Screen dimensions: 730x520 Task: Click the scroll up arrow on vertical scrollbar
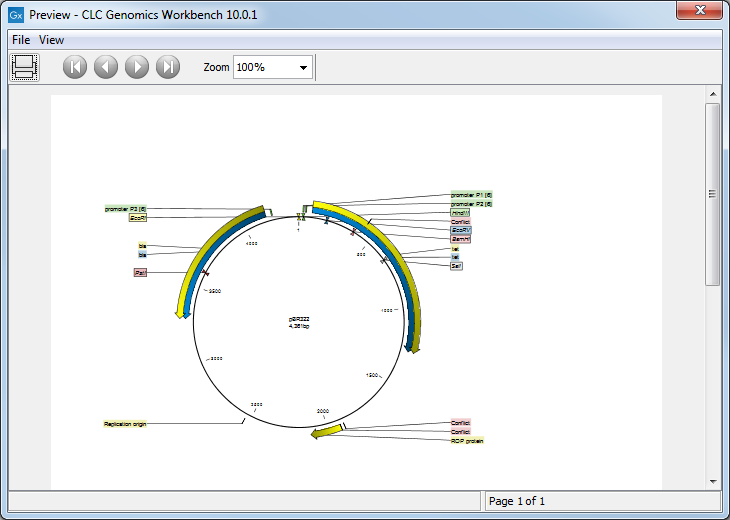point(713,94)
